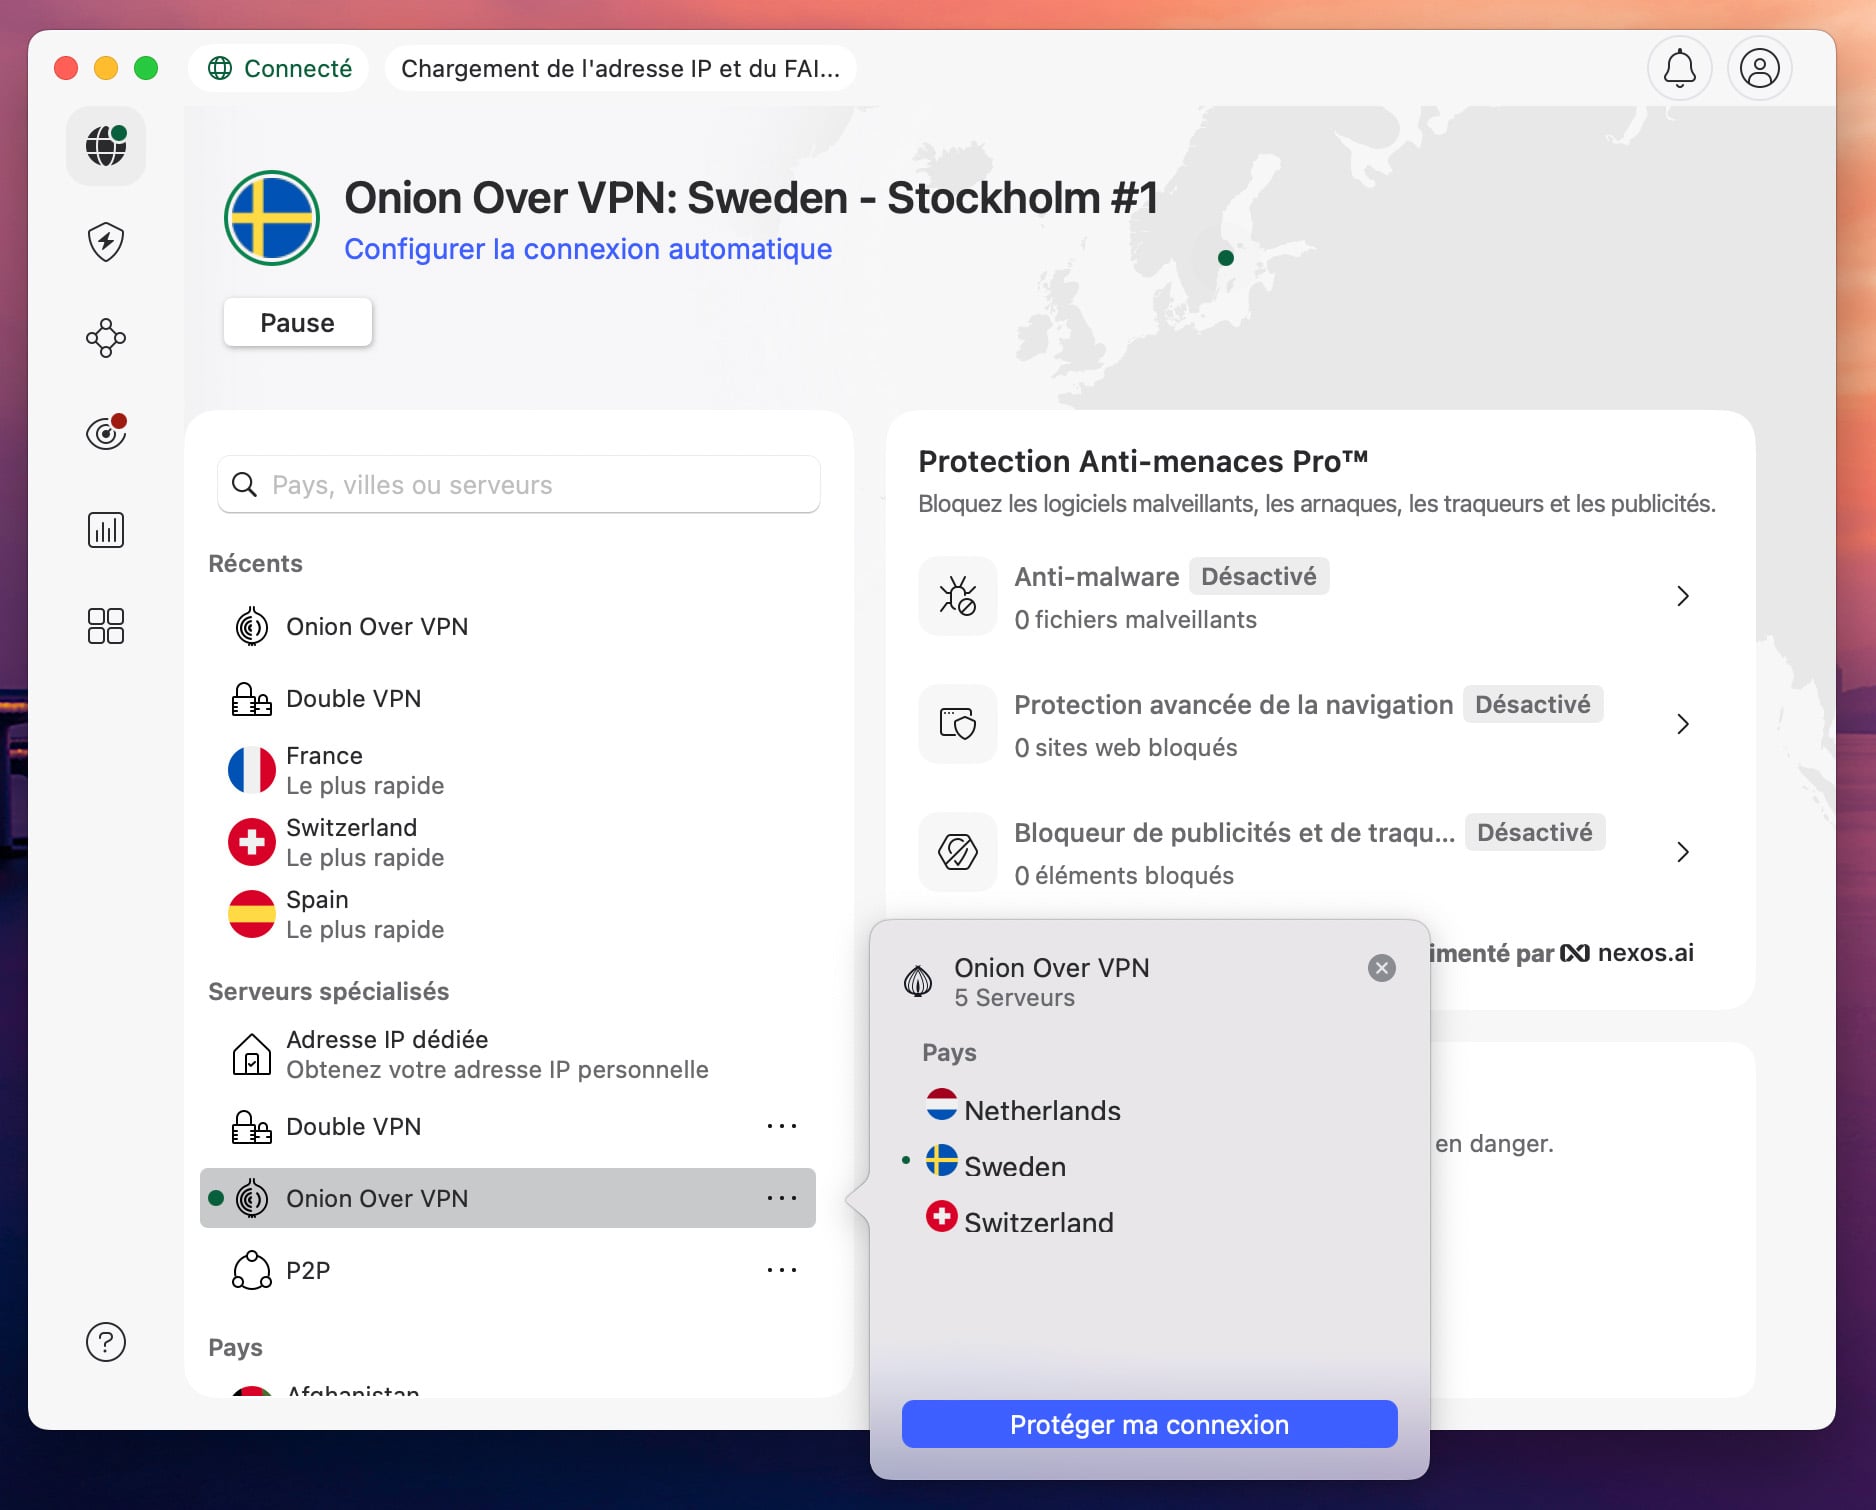Image resolution: width=1876 pixels, height=1510 pixels.
Task: Open more options for highlighted Onion Over VPN
Action: (x=782, y=1198)
